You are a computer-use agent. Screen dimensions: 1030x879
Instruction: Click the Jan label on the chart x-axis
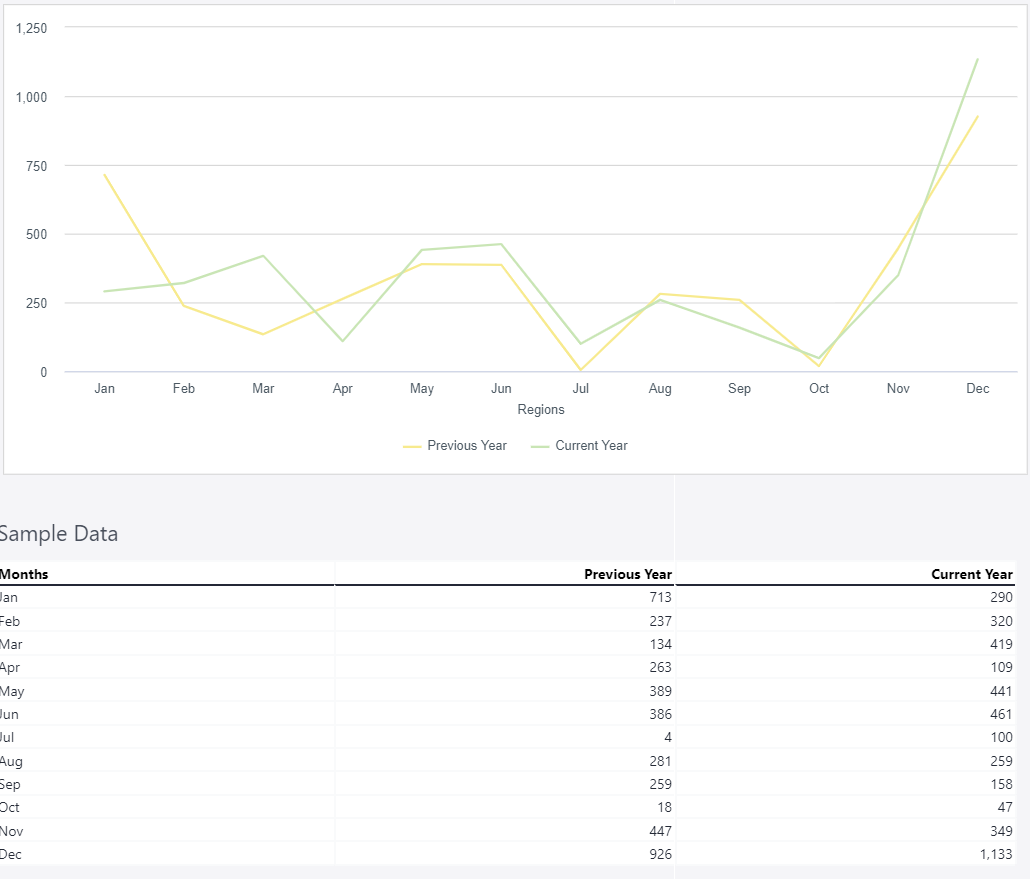[x=105, y=389]
